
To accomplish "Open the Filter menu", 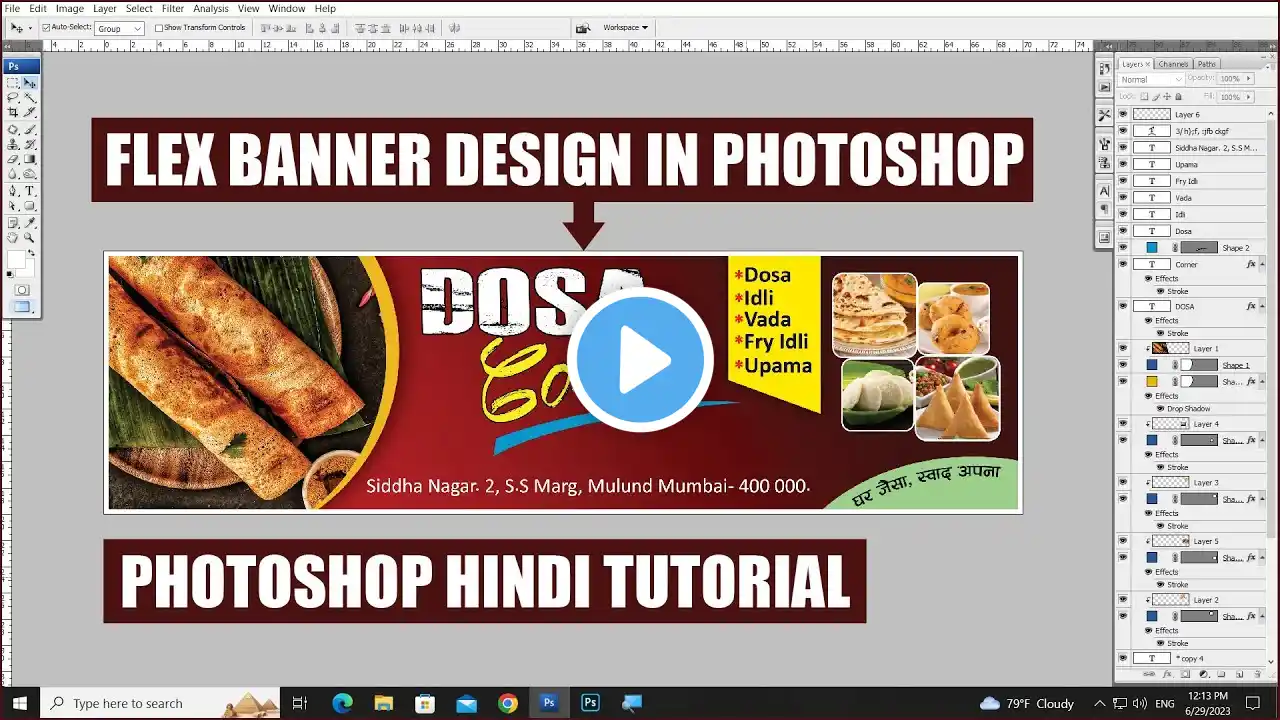I will [x=173, y=8].
